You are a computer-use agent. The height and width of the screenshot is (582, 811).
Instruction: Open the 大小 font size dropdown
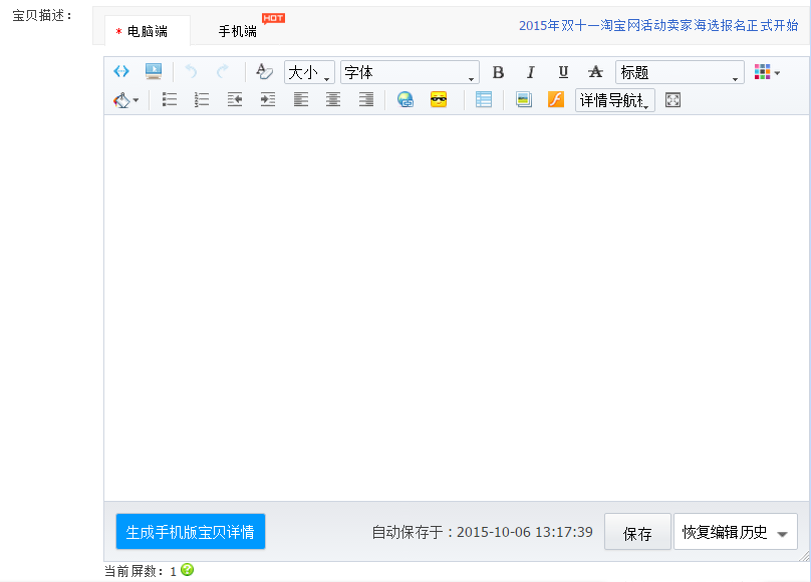pyautogui.click(x=306, y=71)
